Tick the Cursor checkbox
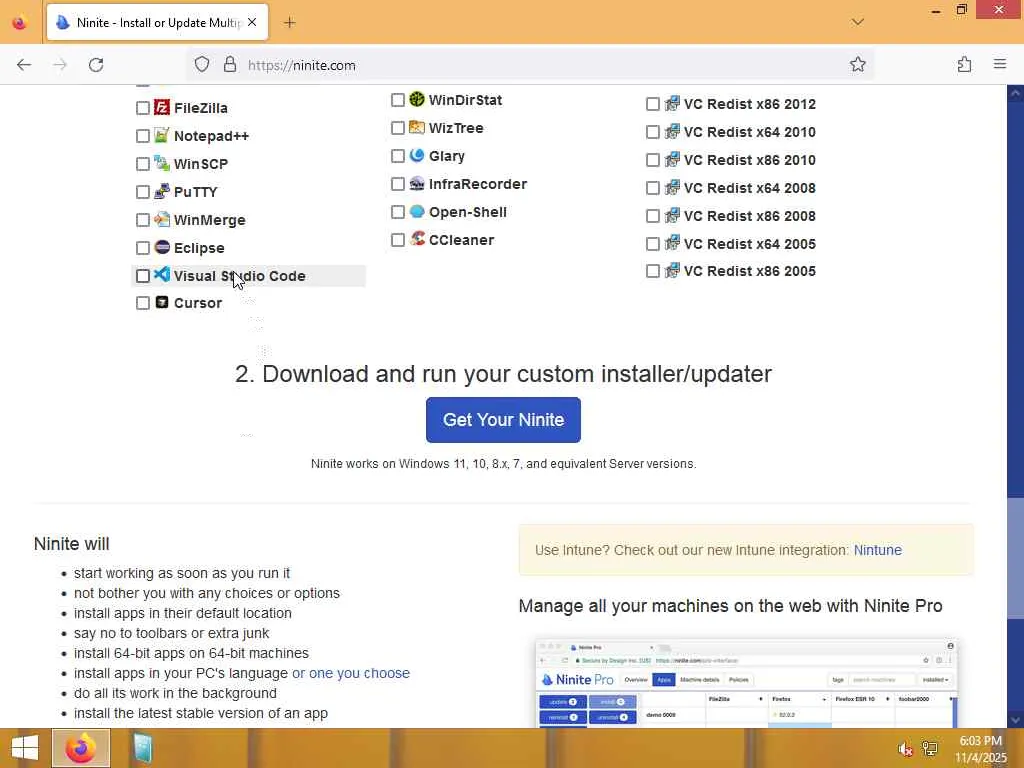This screenshot has width=1024, height=768. [143, 303]
